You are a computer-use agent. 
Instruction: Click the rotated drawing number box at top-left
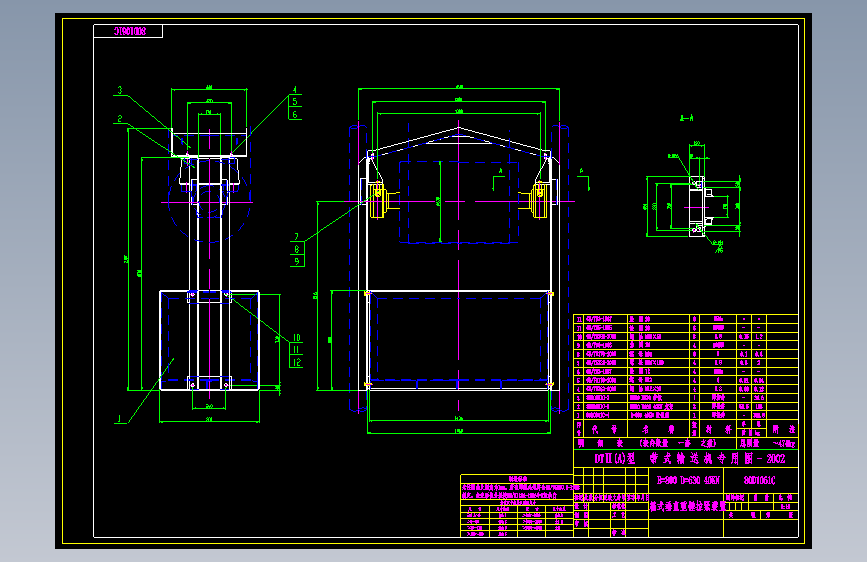tap(128, 32)
